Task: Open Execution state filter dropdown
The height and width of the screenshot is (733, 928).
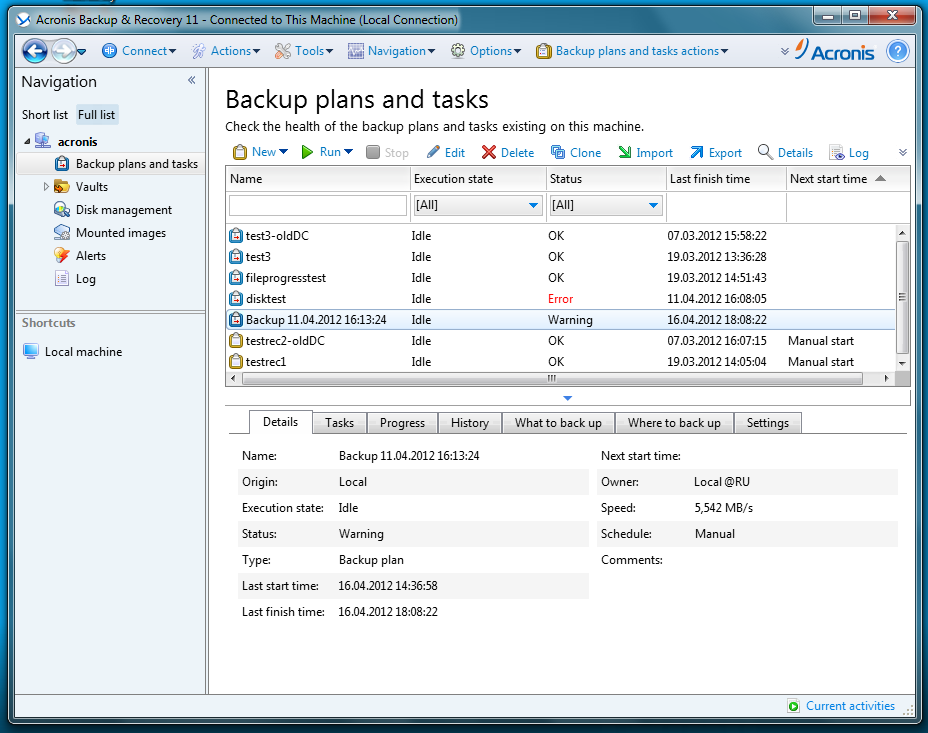Action: (x=478, y=205)
